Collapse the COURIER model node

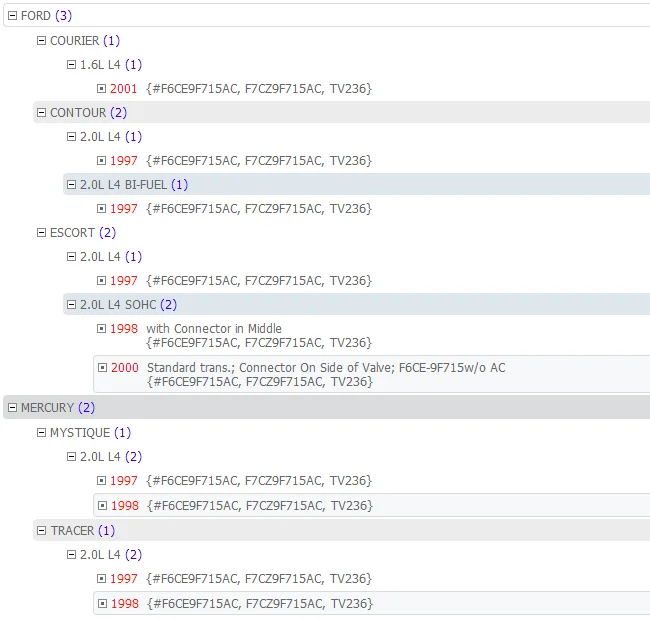coord(41,41)
